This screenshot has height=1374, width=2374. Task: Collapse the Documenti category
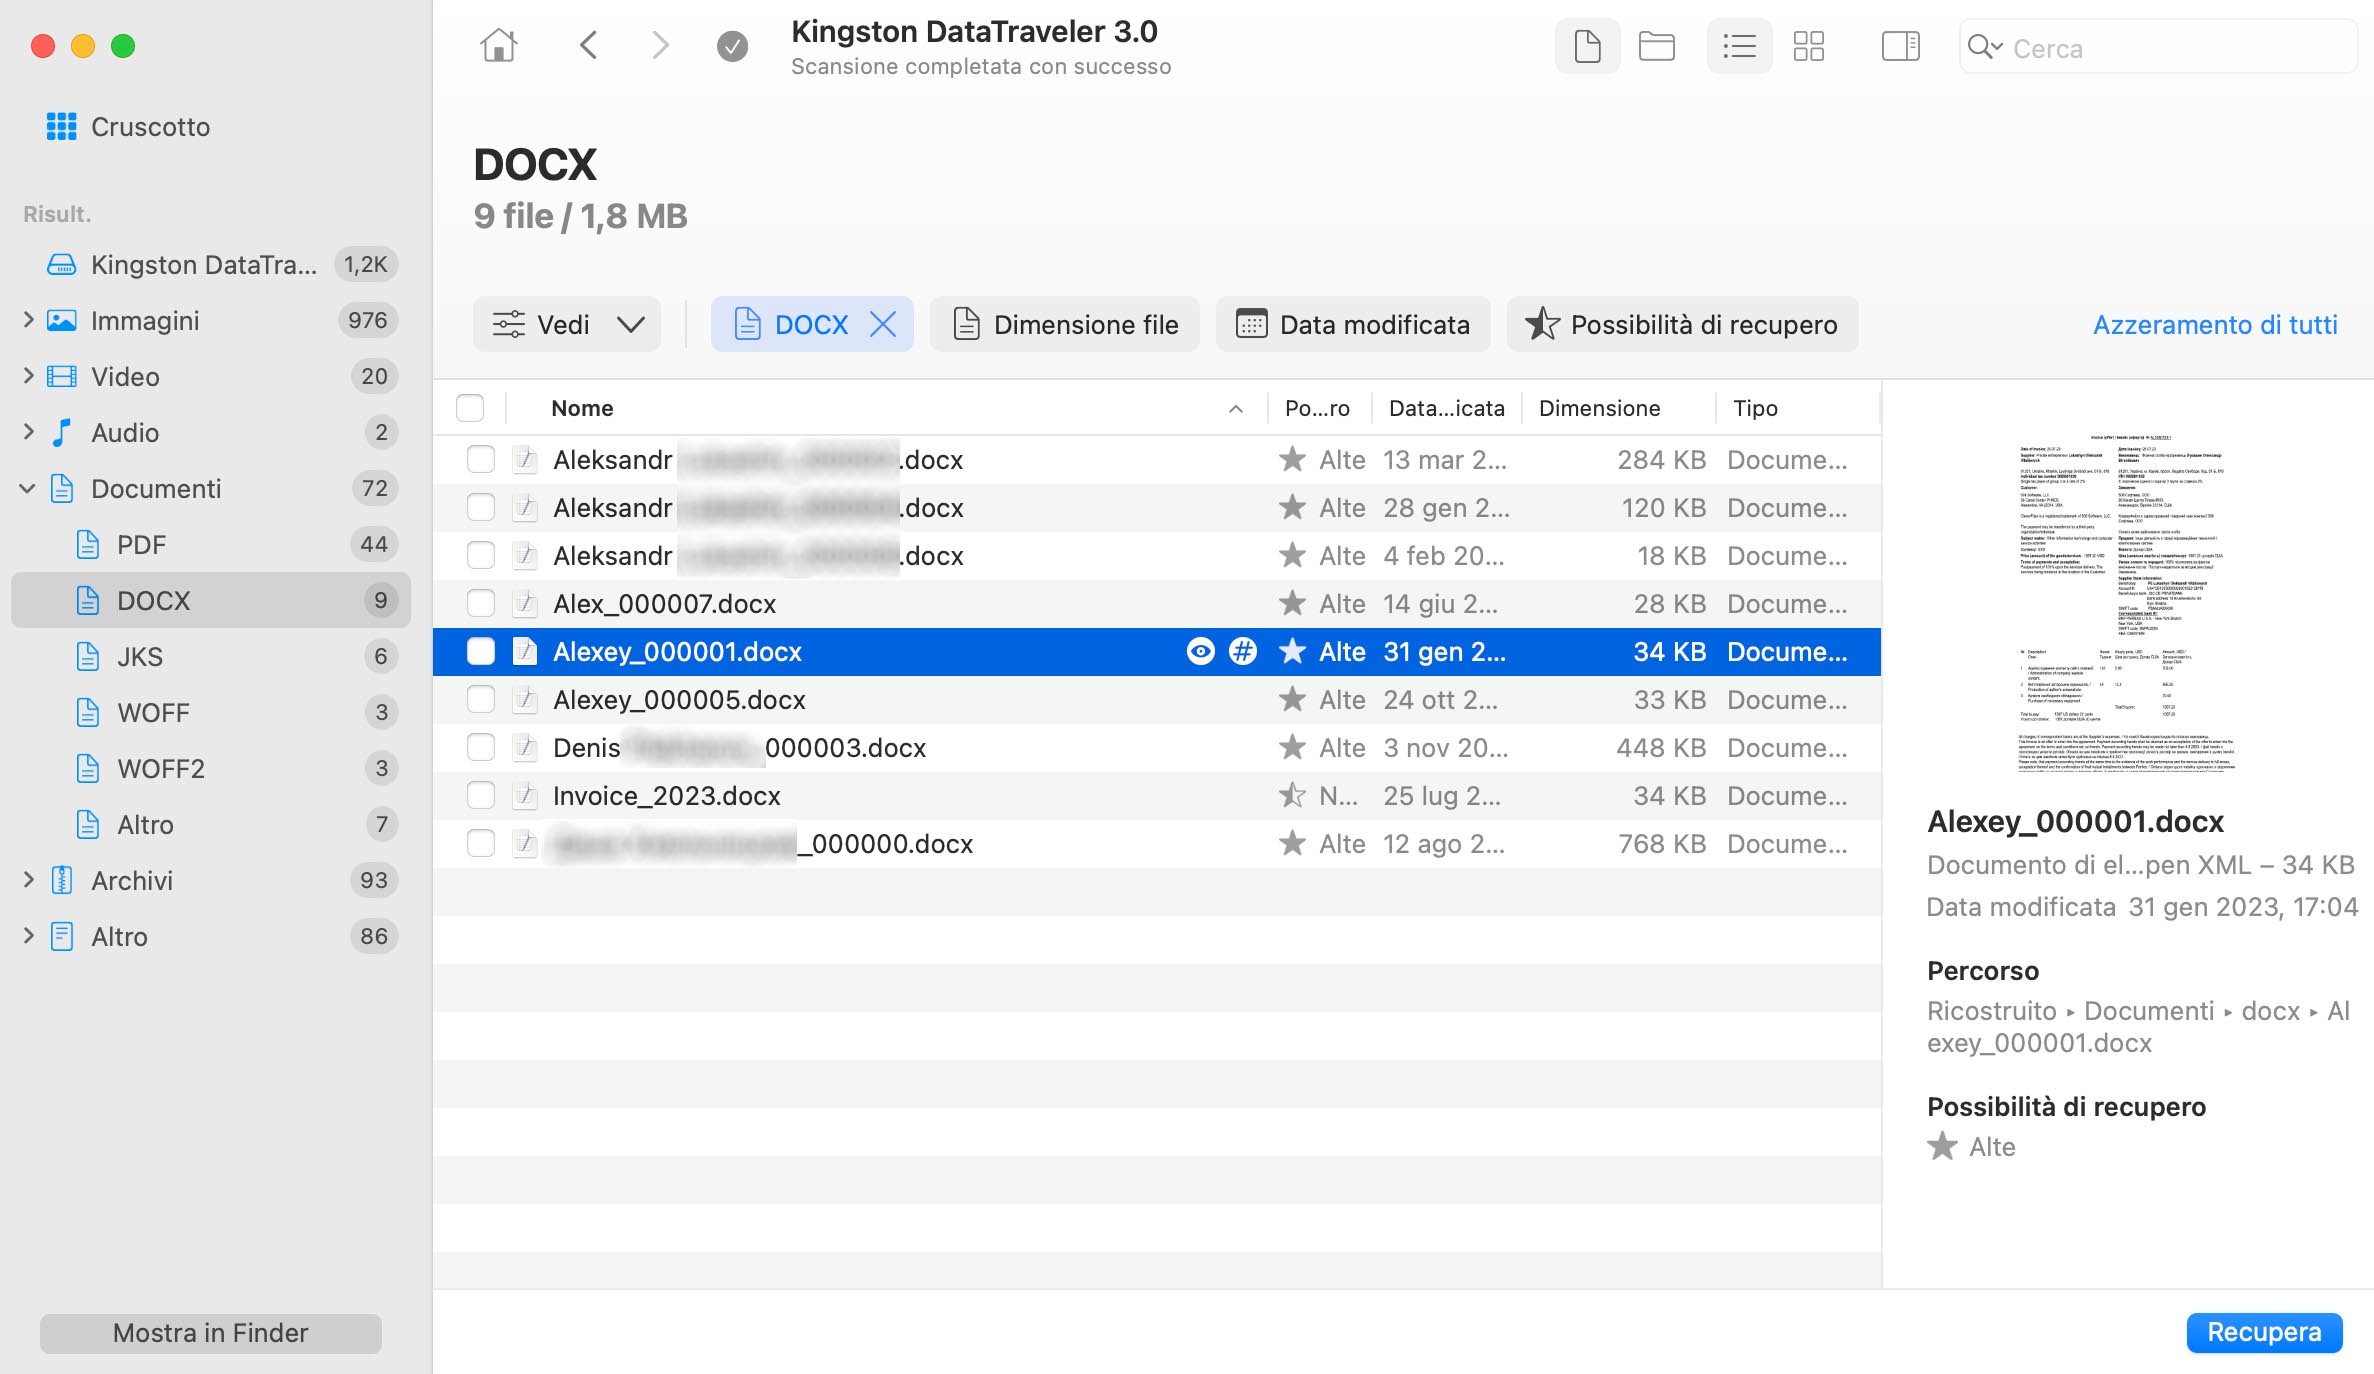tap(28, 488)
